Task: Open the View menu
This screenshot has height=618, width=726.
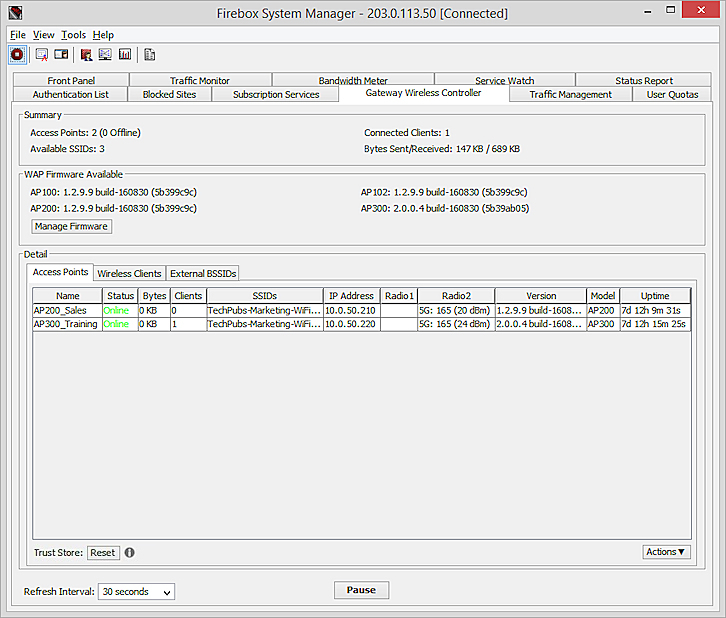Action: coord(44,34)
